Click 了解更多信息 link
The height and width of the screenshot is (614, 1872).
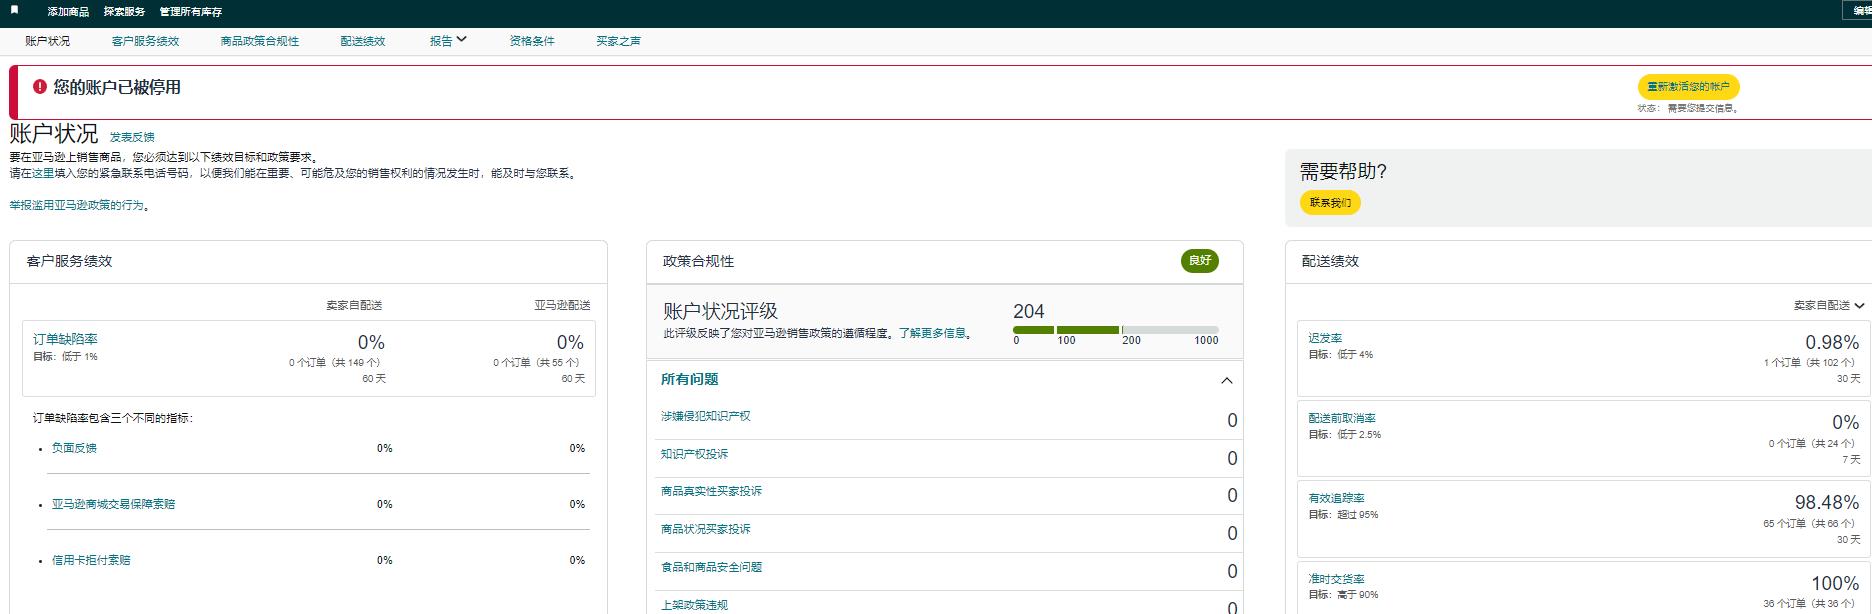pos(932,333)
